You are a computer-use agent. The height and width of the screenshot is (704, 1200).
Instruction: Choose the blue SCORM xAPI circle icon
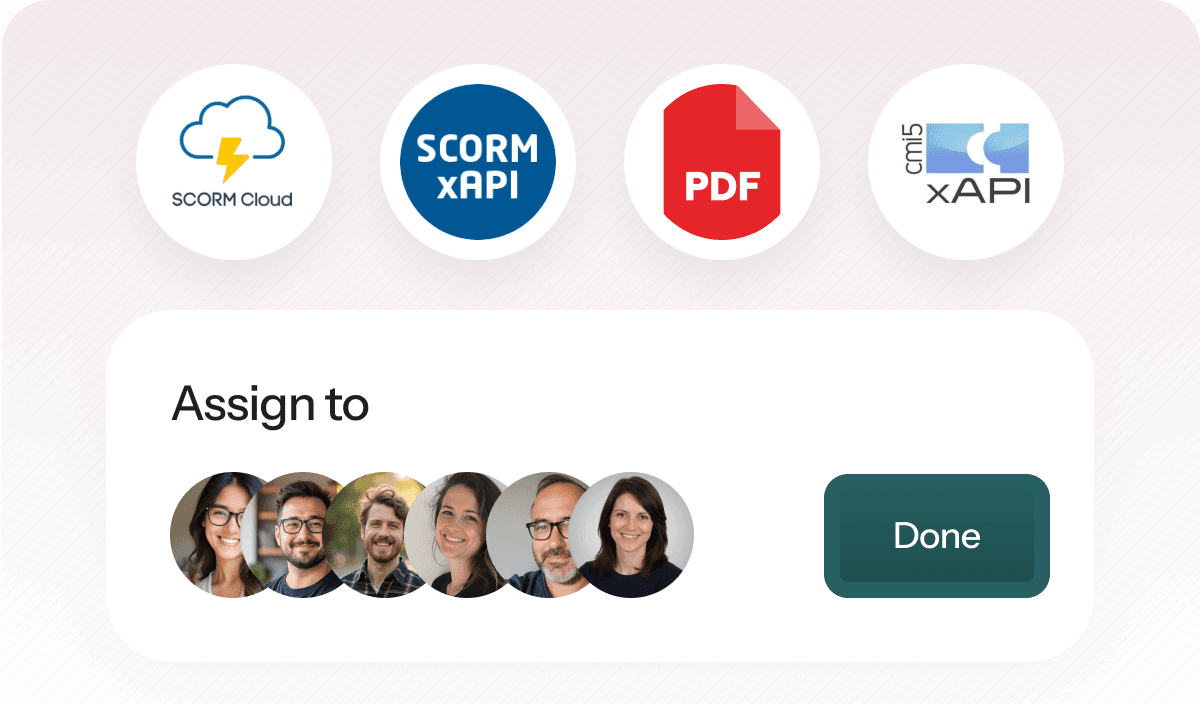click(477, 162)
